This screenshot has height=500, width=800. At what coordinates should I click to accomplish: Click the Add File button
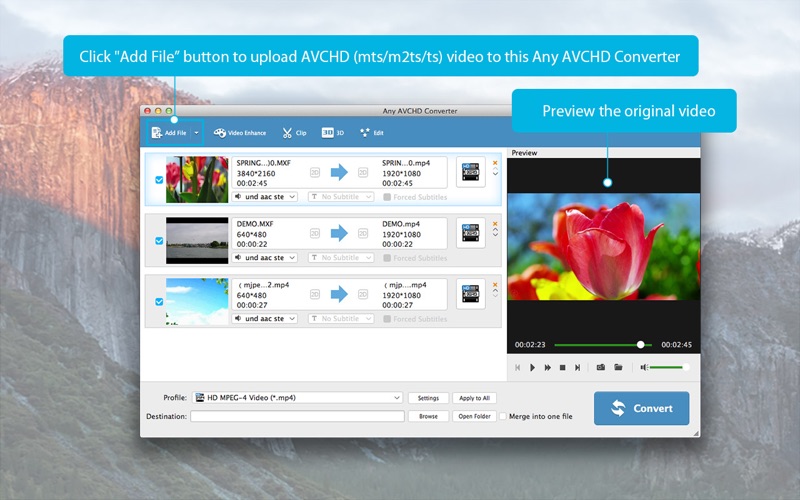click(x=169, y=133)
